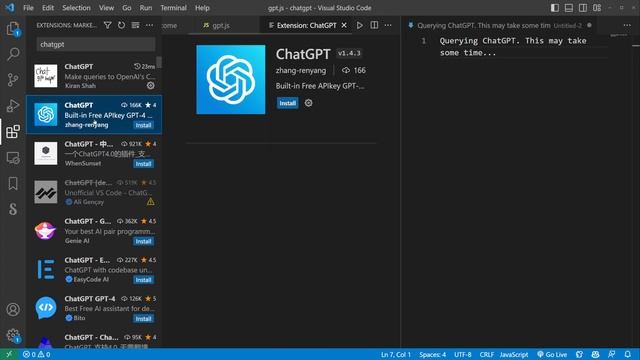
Task: Close the Extension: ChatGPT tab
Action: pyautogui.click(x=344, y=25)
